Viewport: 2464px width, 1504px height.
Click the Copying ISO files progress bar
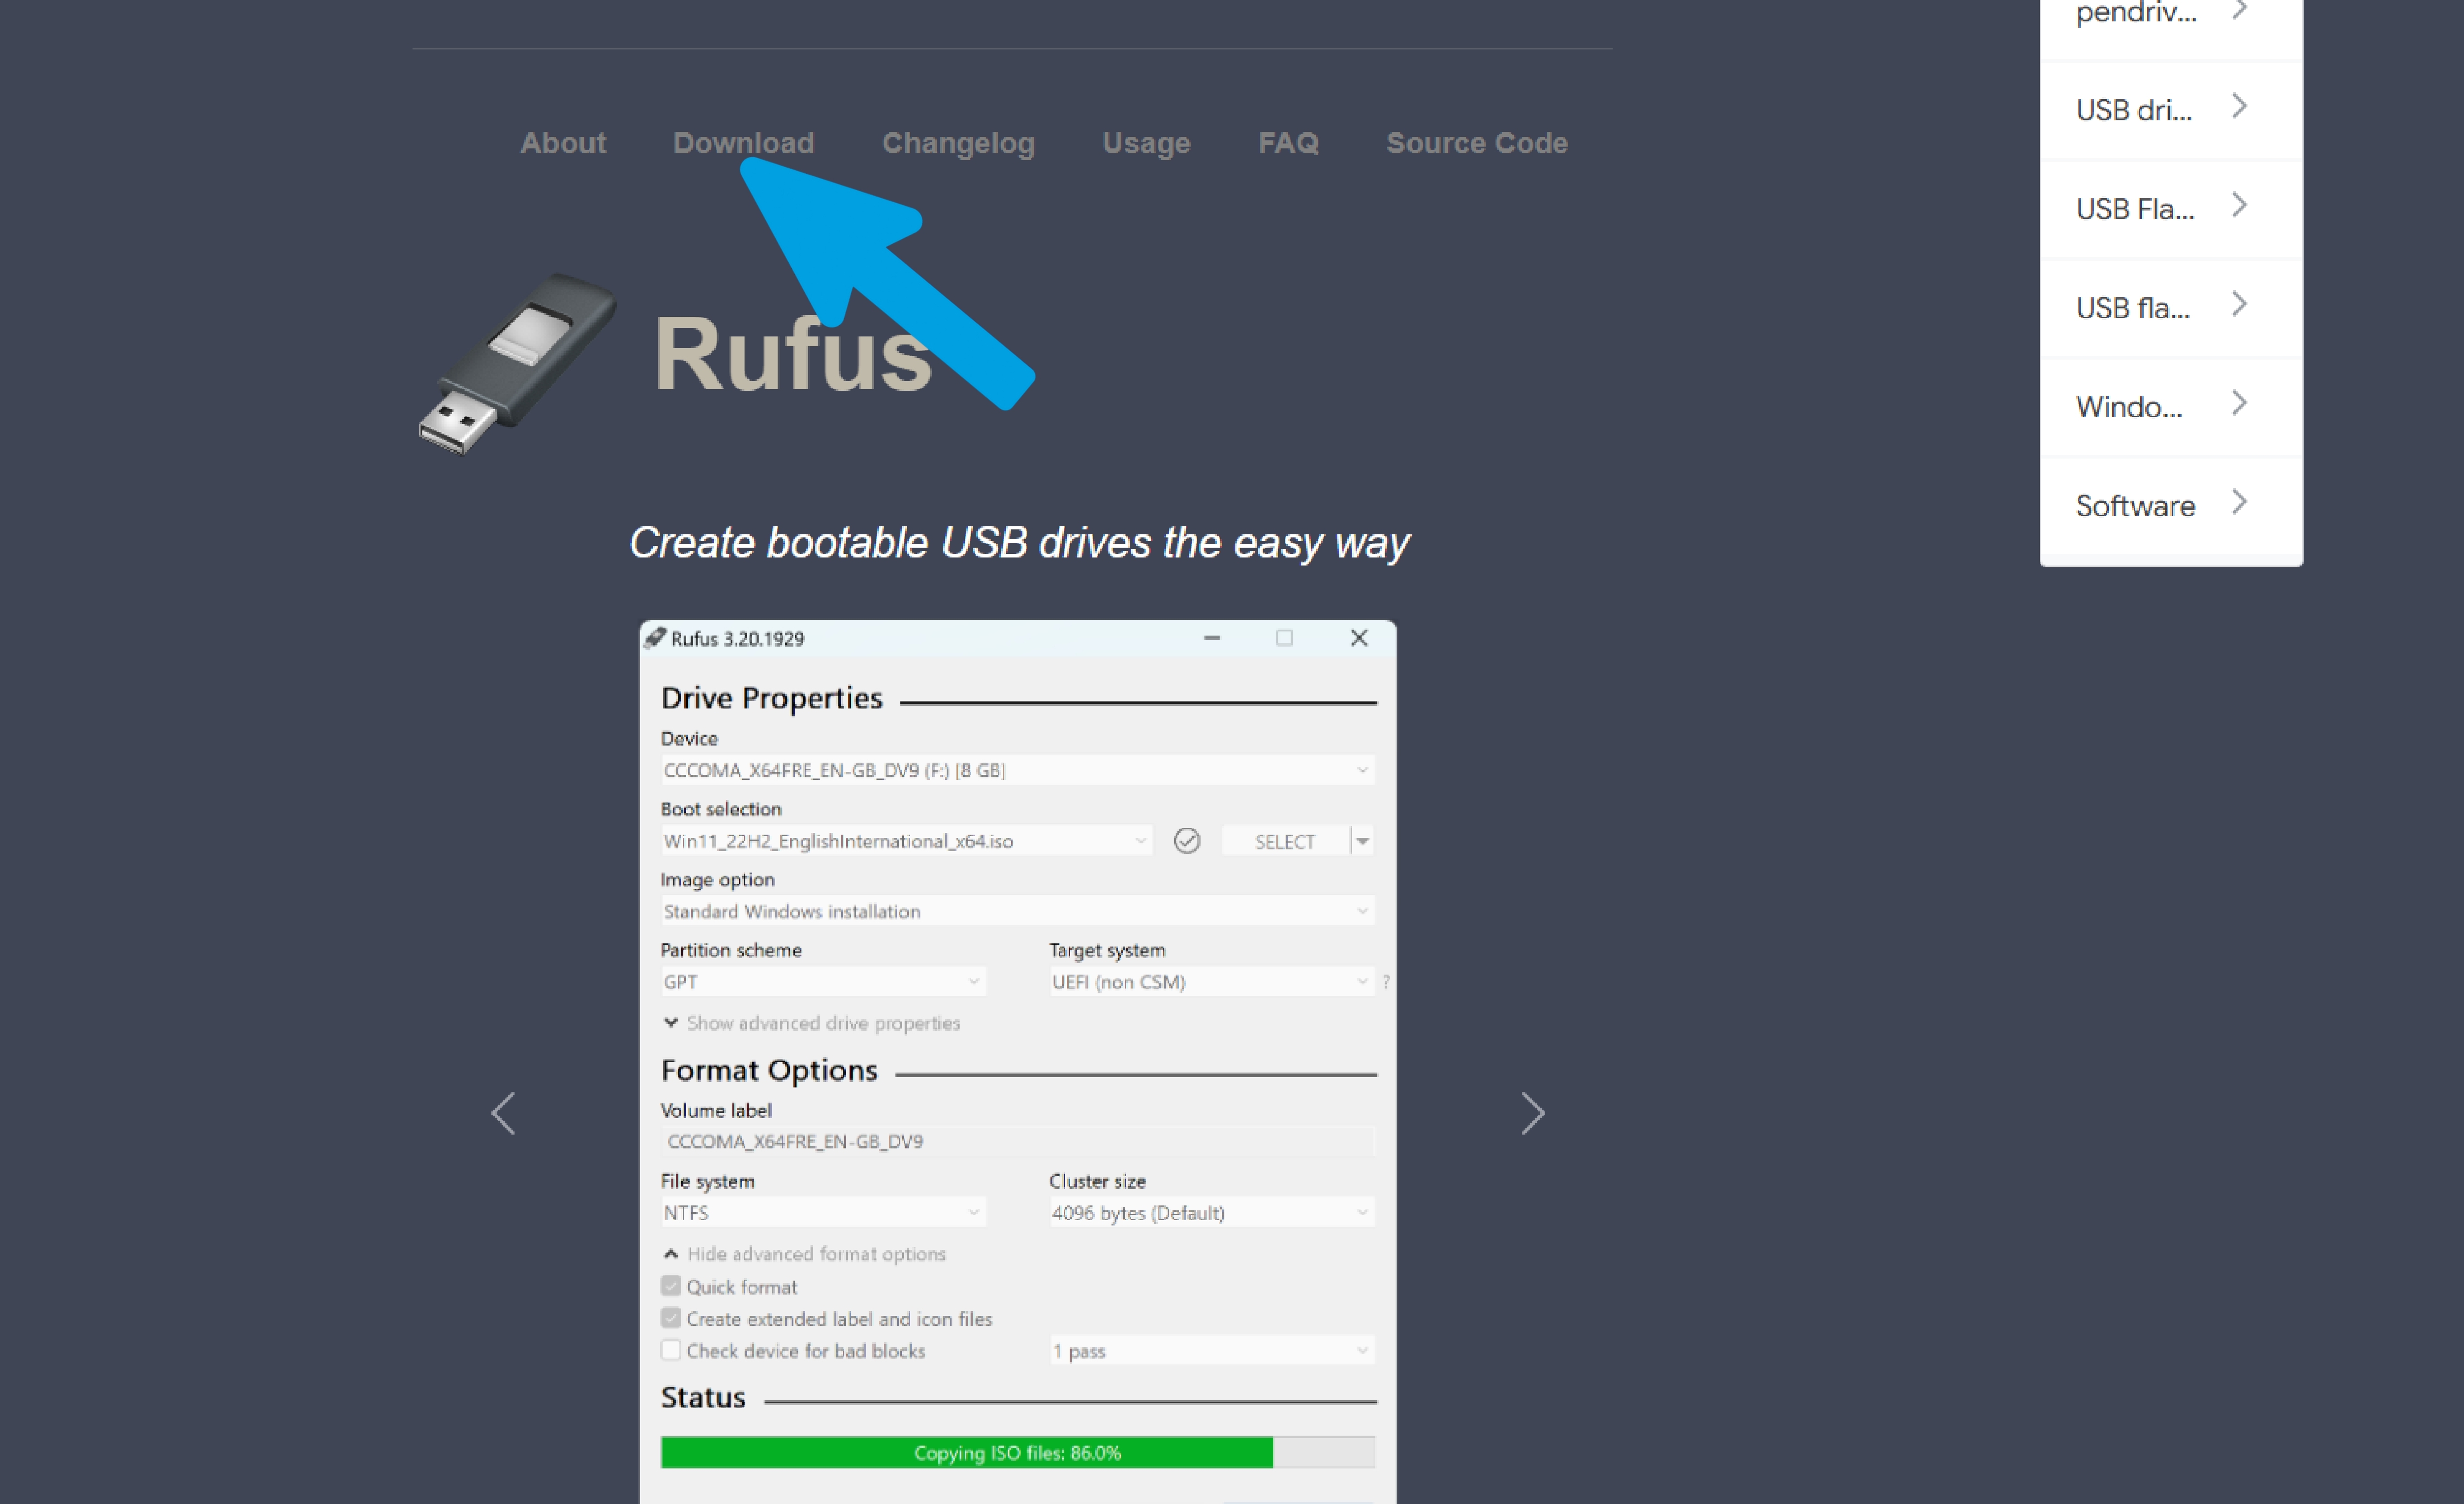click(x=1017, y=1452)
